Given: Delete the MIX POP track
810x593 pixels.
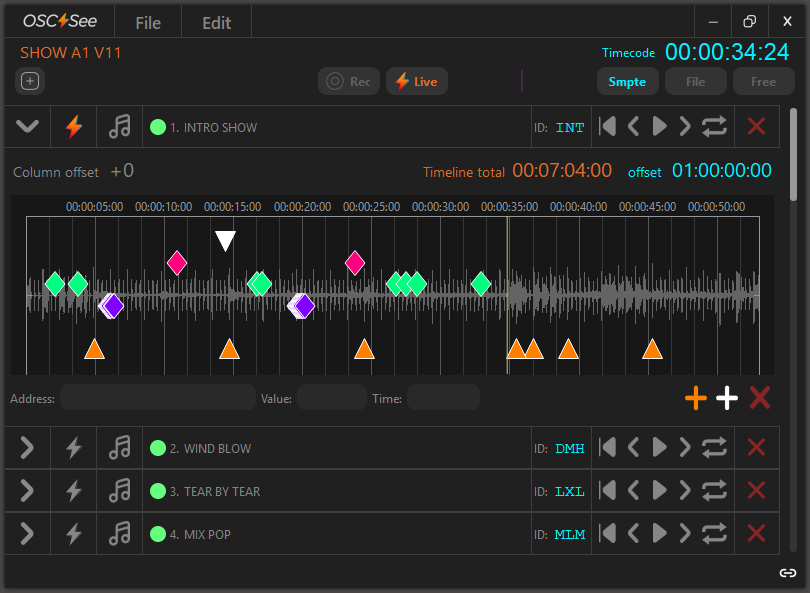Looking at the screenshot, I should point(757,534).
